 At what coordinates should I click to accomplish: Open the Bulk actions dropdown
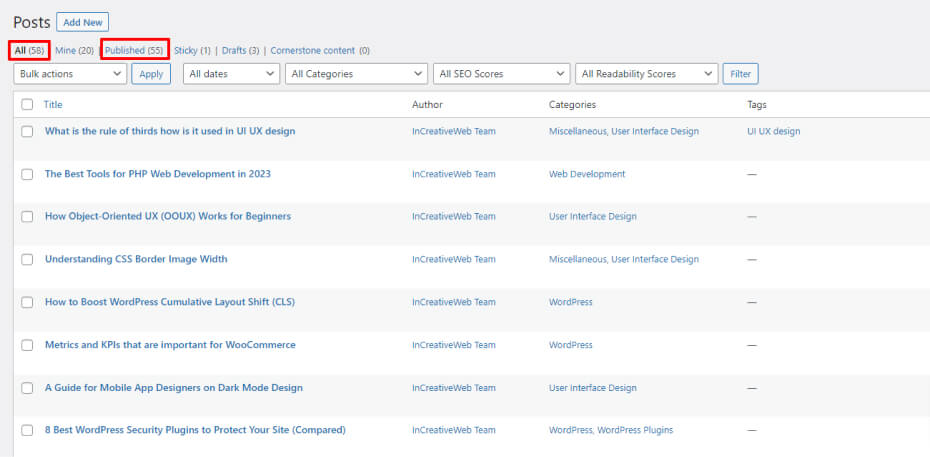tap(70, 74)
